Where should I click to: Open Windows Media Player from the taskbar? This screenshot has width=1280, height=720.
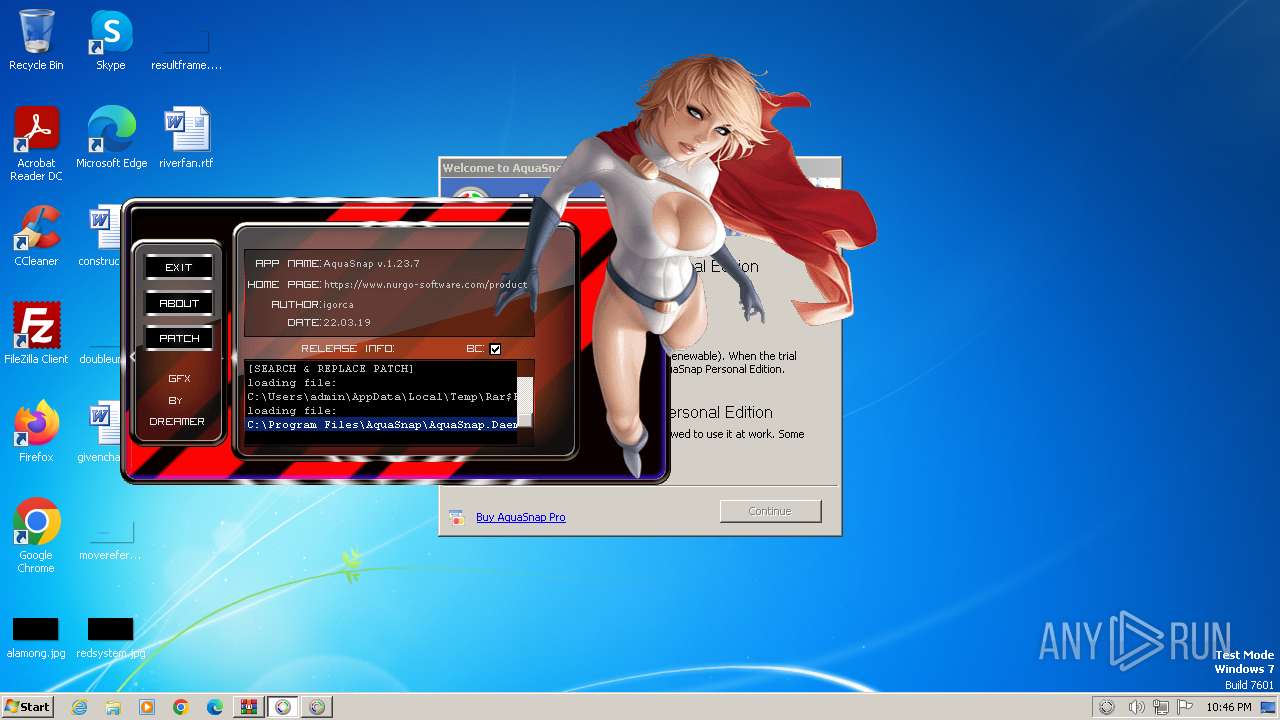click(147, 707)
